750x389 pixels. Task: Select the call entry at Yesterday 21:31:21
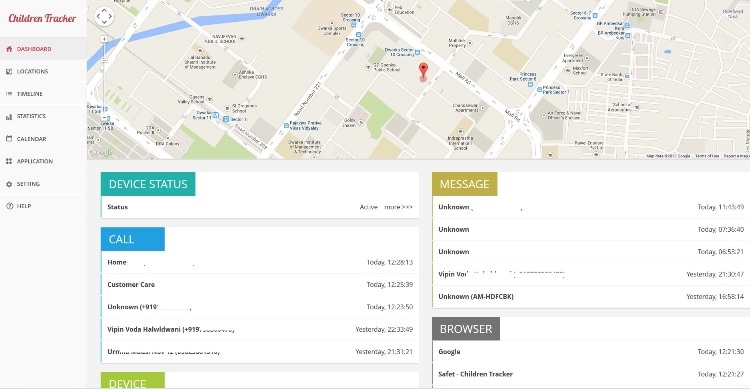tap(260, 352)
